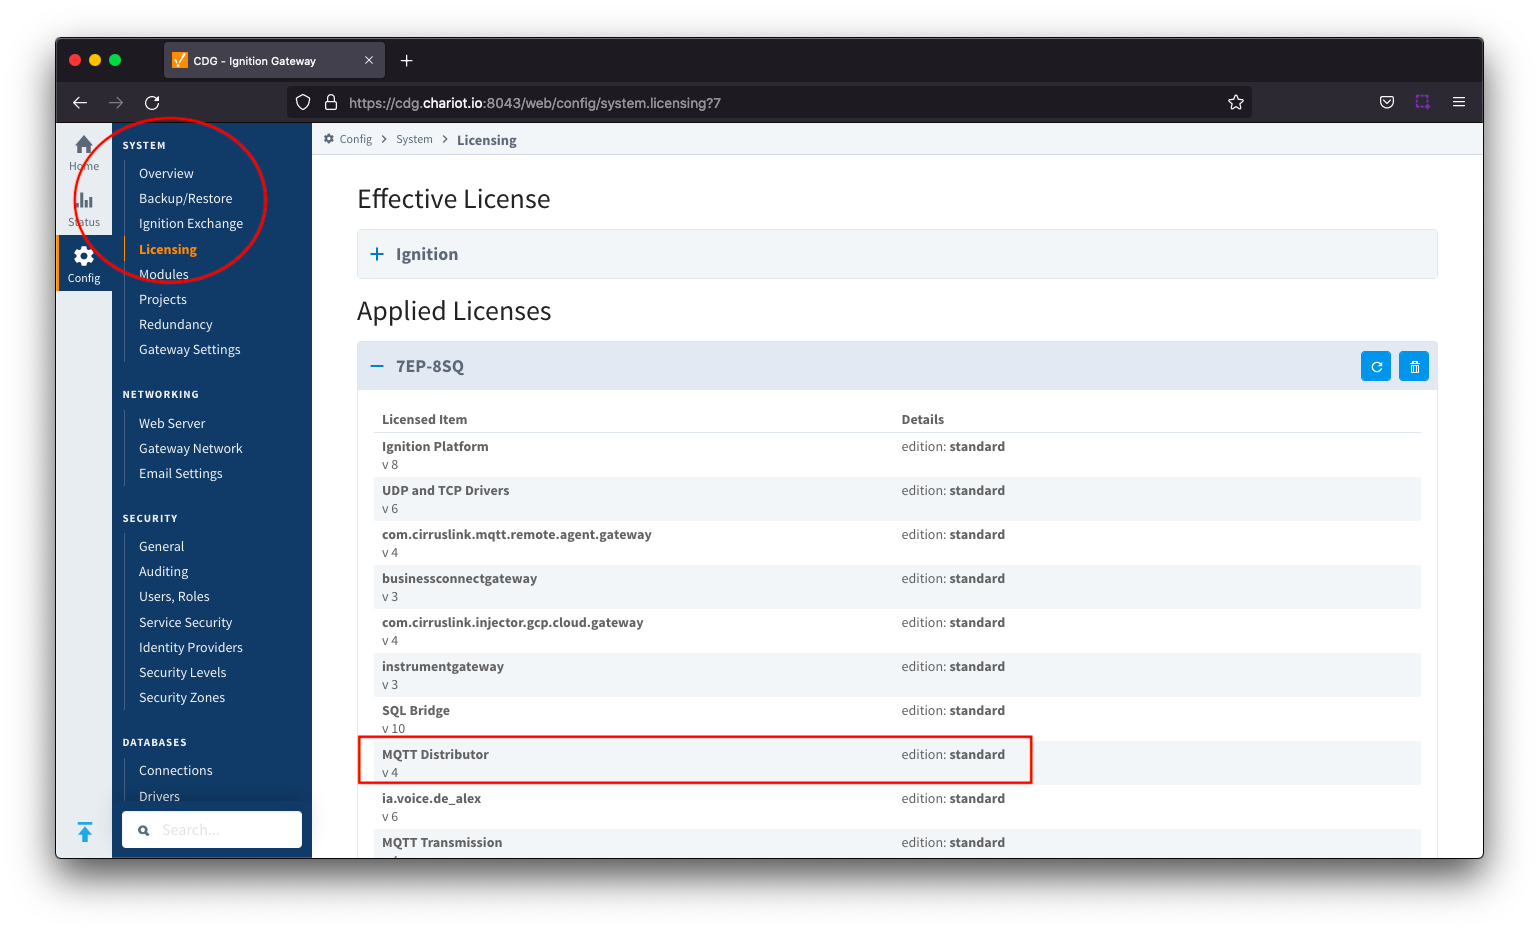Click the MQTT Distributor licensed item

click(435, 754)
